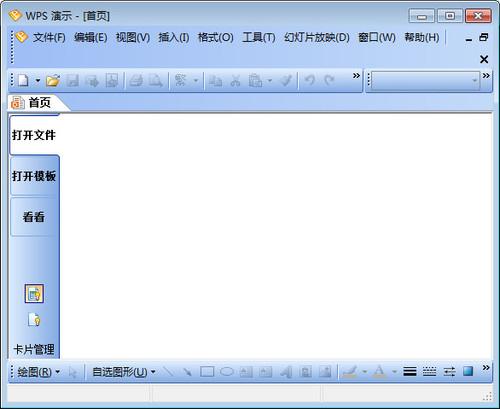Click the Dash Style icon

coord(429,372)
